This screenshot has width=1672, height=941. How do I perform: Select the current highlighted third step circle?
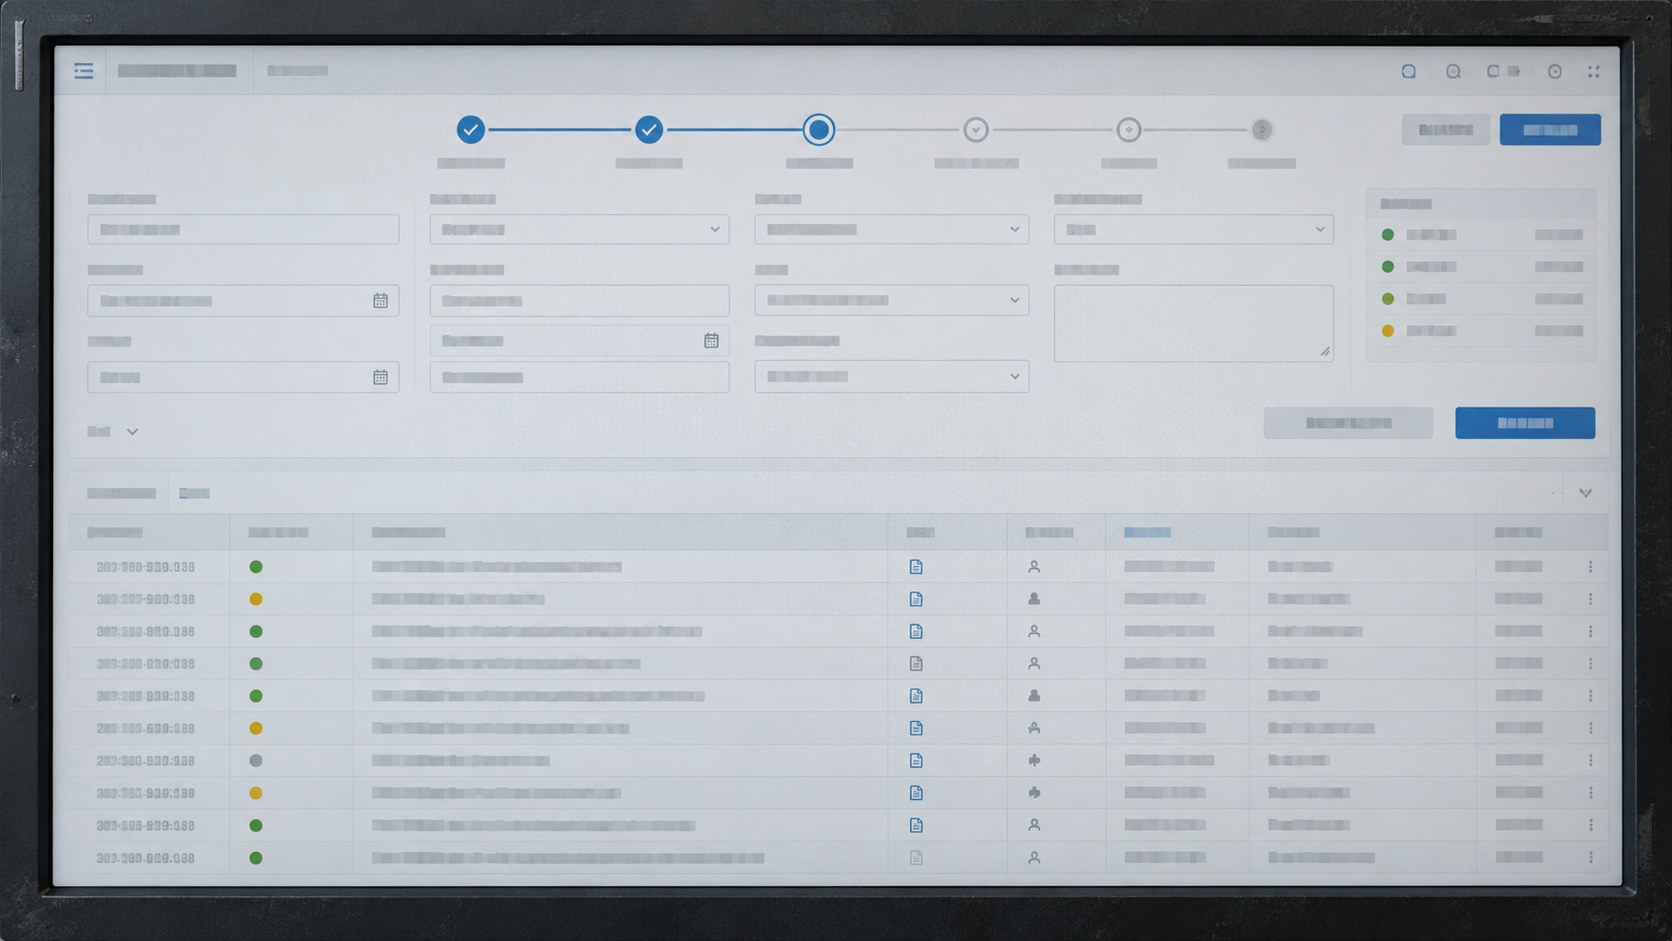point(819,130)
